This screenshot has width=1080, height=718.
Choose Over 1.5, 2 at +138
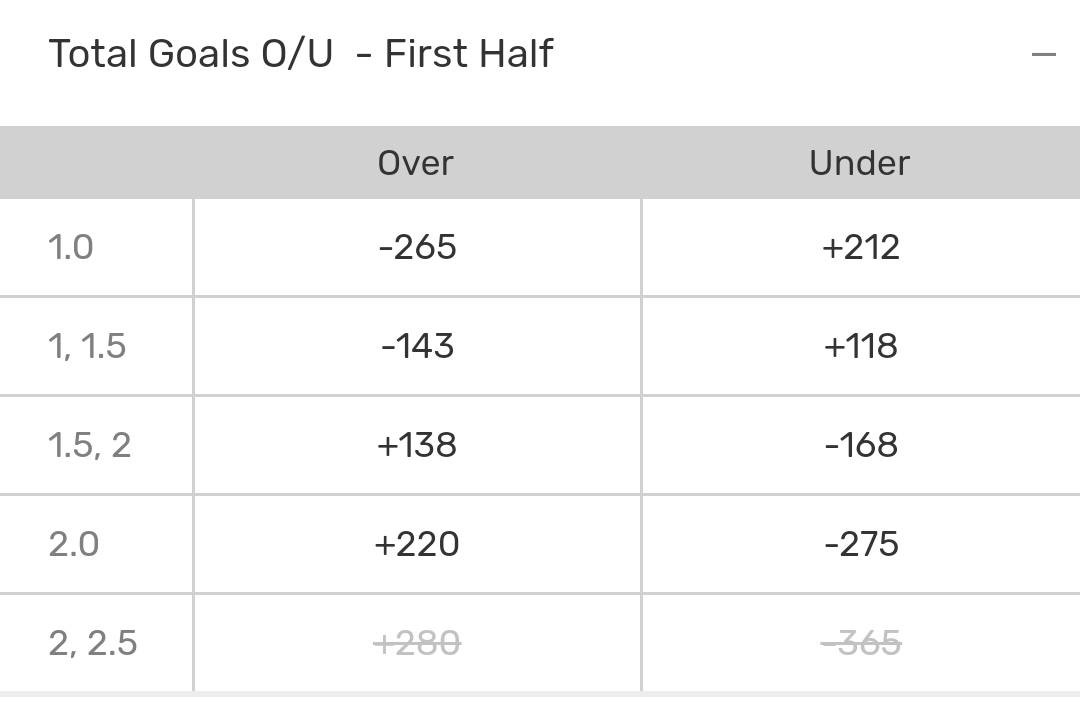pos(417,445)
